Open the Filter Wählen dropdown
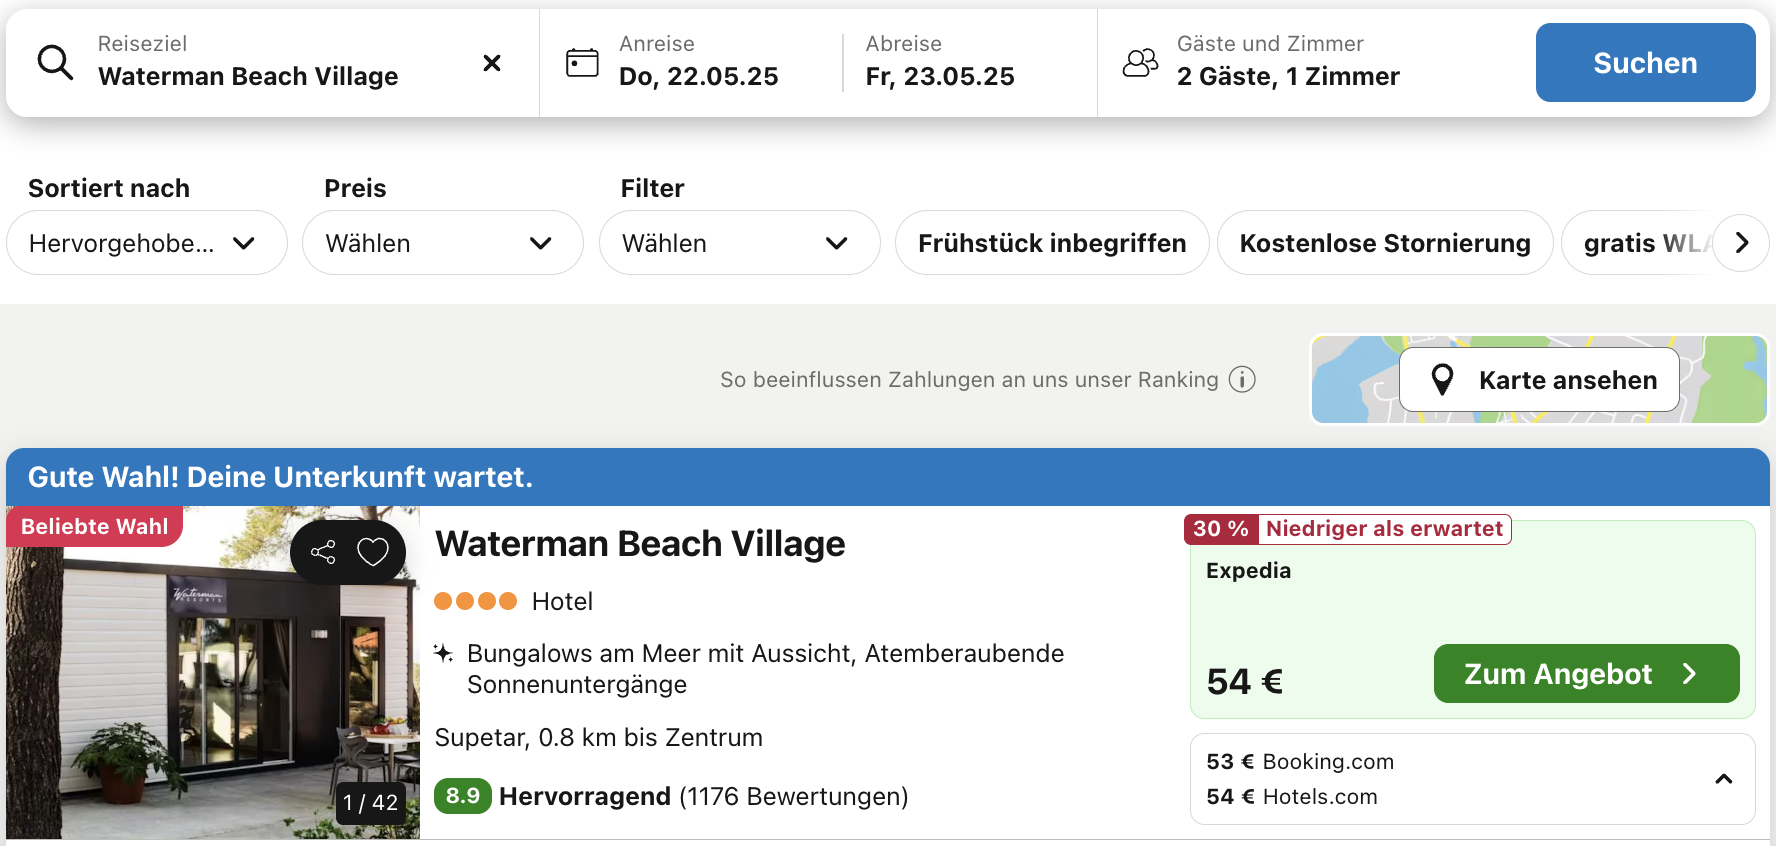The image size is (1776, 846). click(739, 243)
